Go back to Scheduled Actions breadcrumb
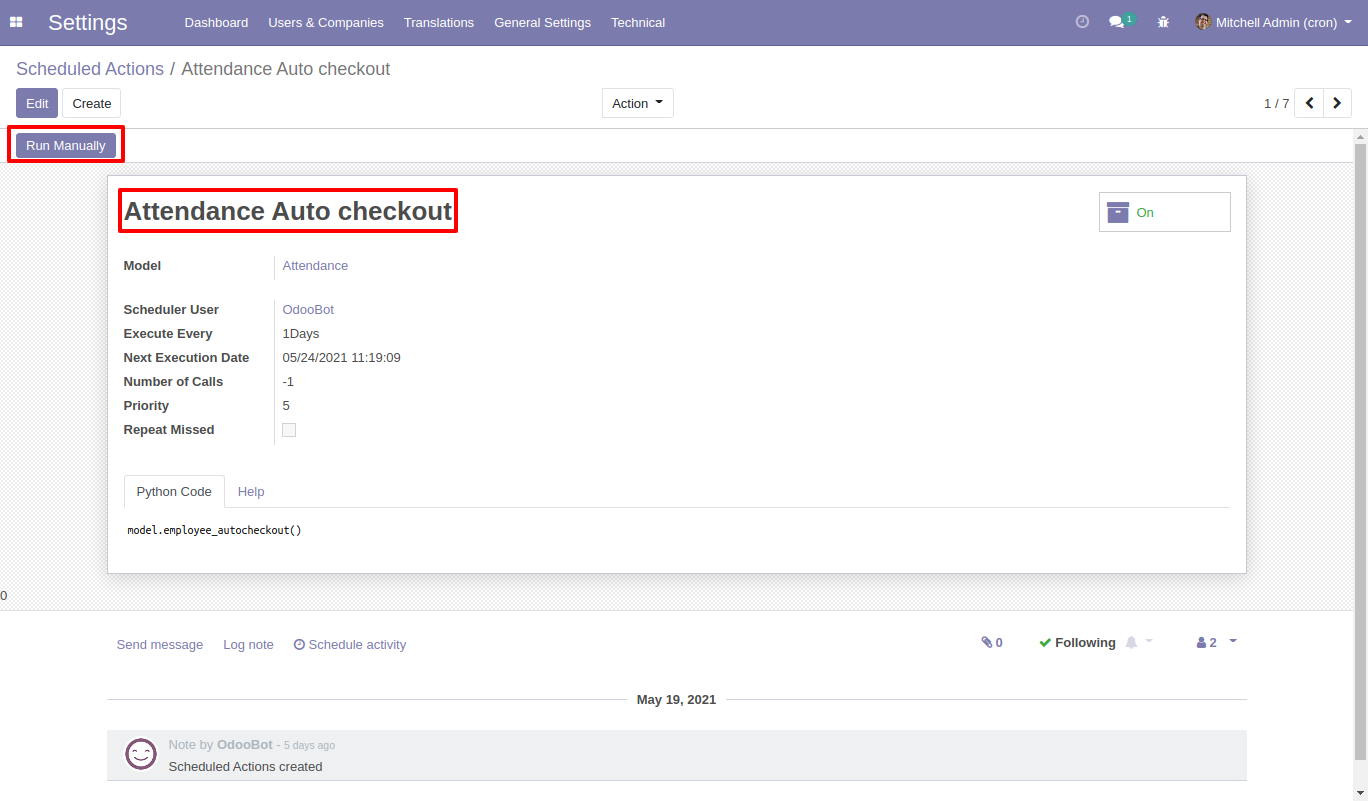This screenshot has width=1368, height=801. (90, 69)
